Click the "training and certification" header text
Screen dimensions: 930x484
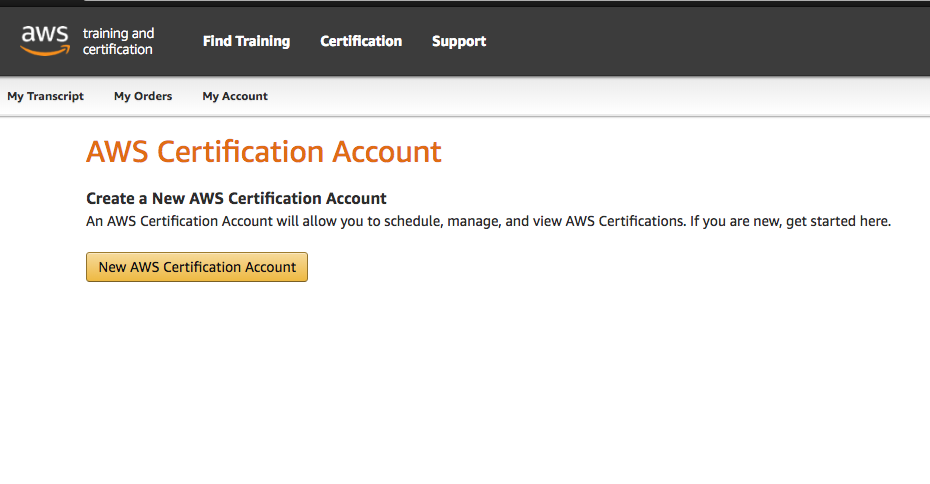118,41
